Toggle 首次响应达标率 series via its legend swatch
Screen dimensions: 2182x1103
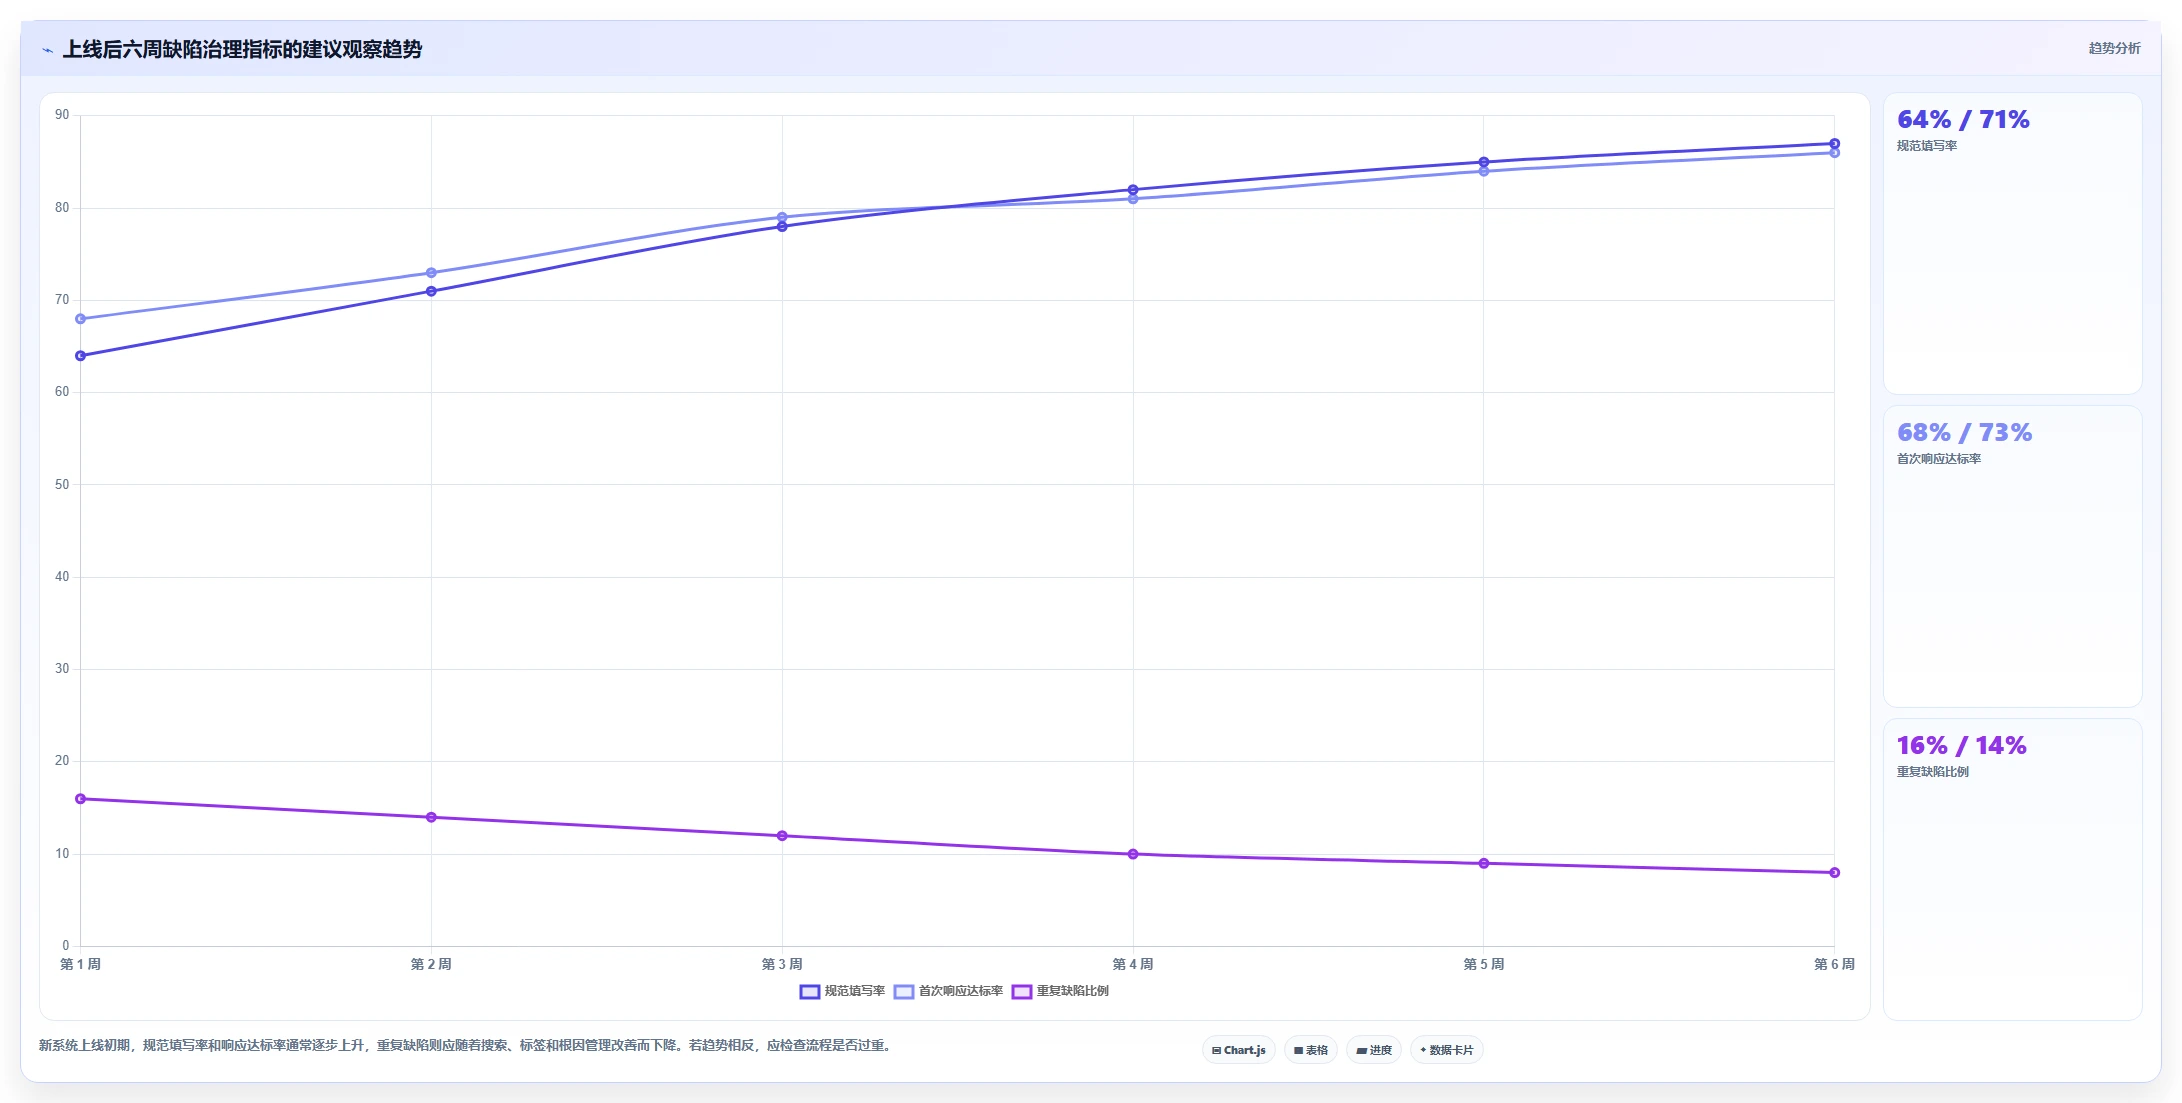coord(904,992)
